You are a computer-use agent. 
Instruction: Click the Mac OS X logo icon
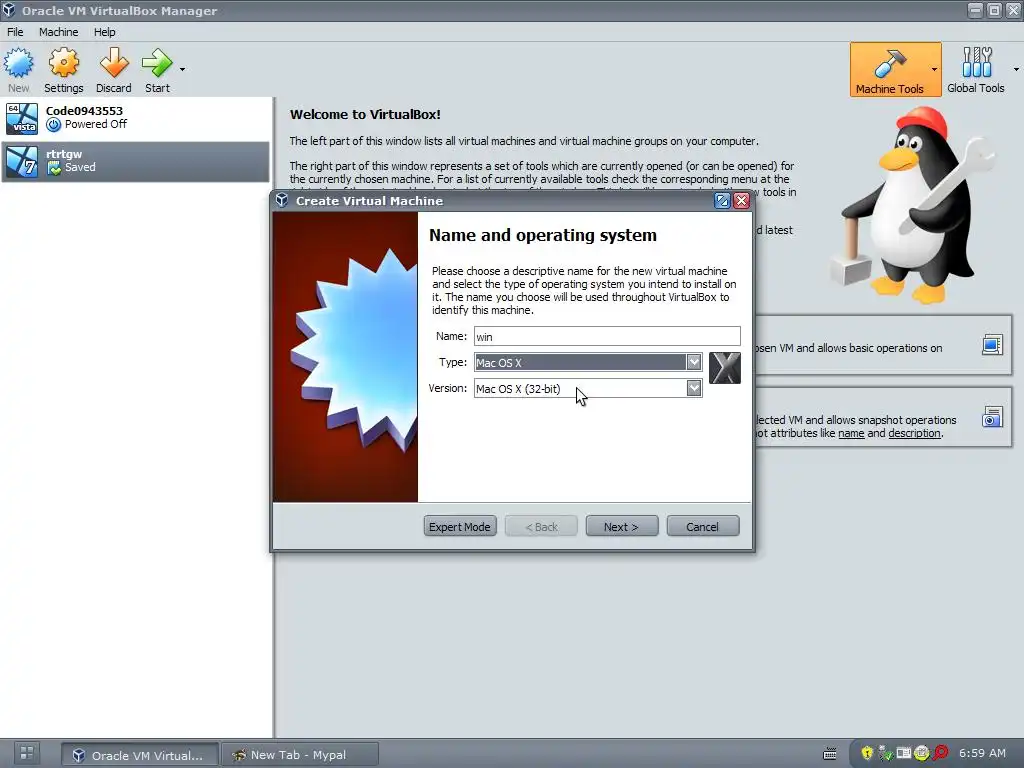point(725,368)
